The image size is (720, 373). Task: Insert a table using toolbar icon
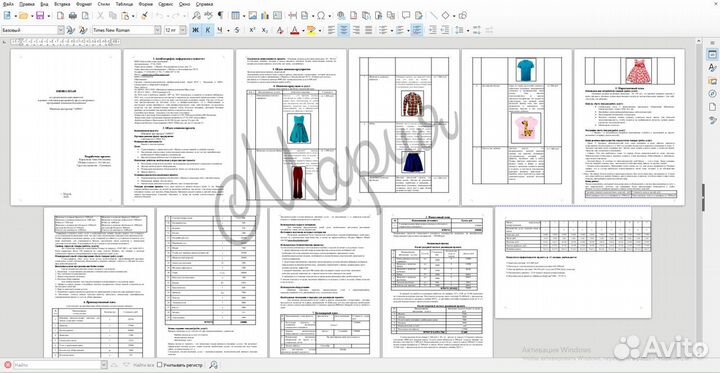pos(235,16)
